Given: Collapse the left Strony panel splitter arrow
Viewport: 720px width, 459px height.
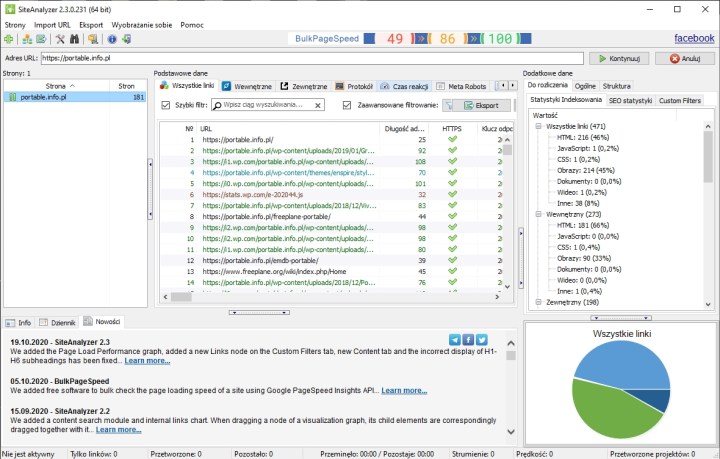Looking at the screenshot, I should pos(150,190).
